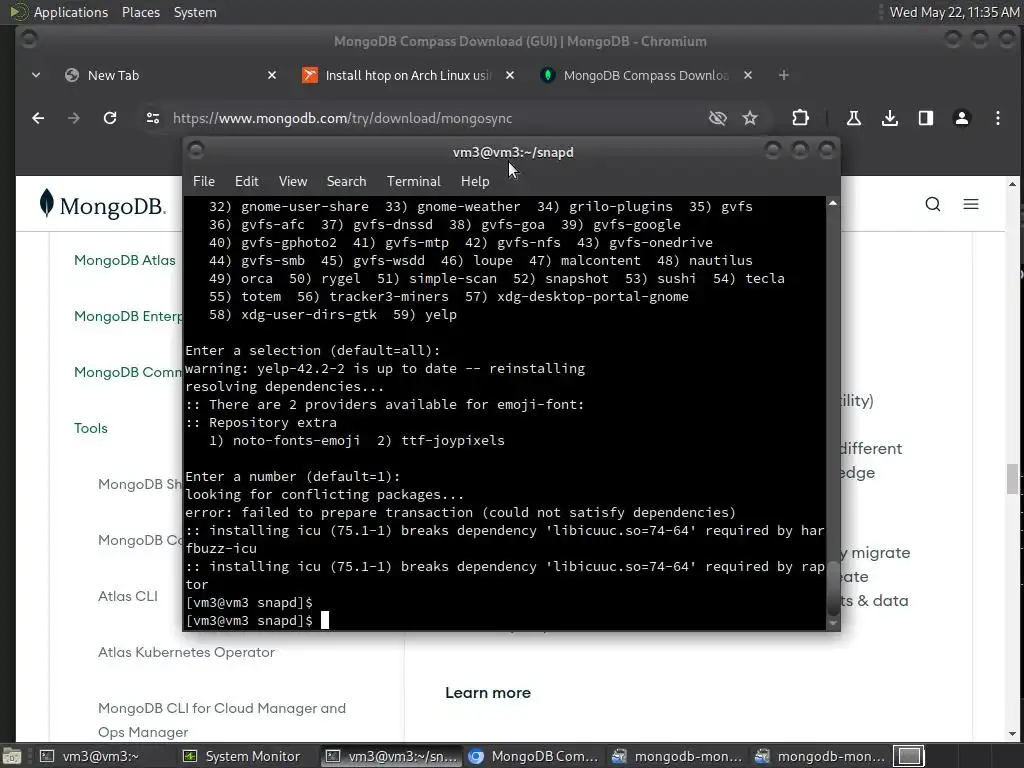Click the workspace switcher in taskbar
The image size is (1024, 768).
[909, 756]
